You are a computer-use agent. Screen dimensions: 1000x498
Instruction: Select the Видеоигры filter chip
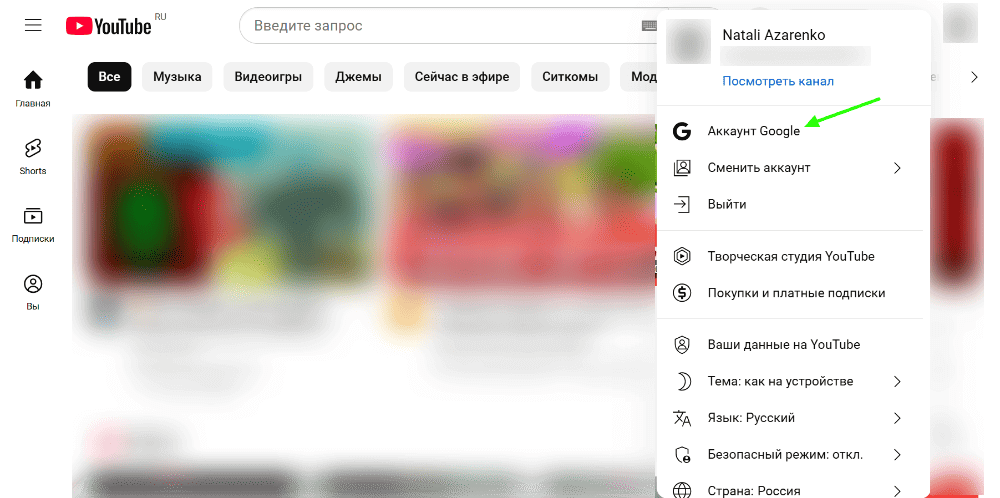268,77
